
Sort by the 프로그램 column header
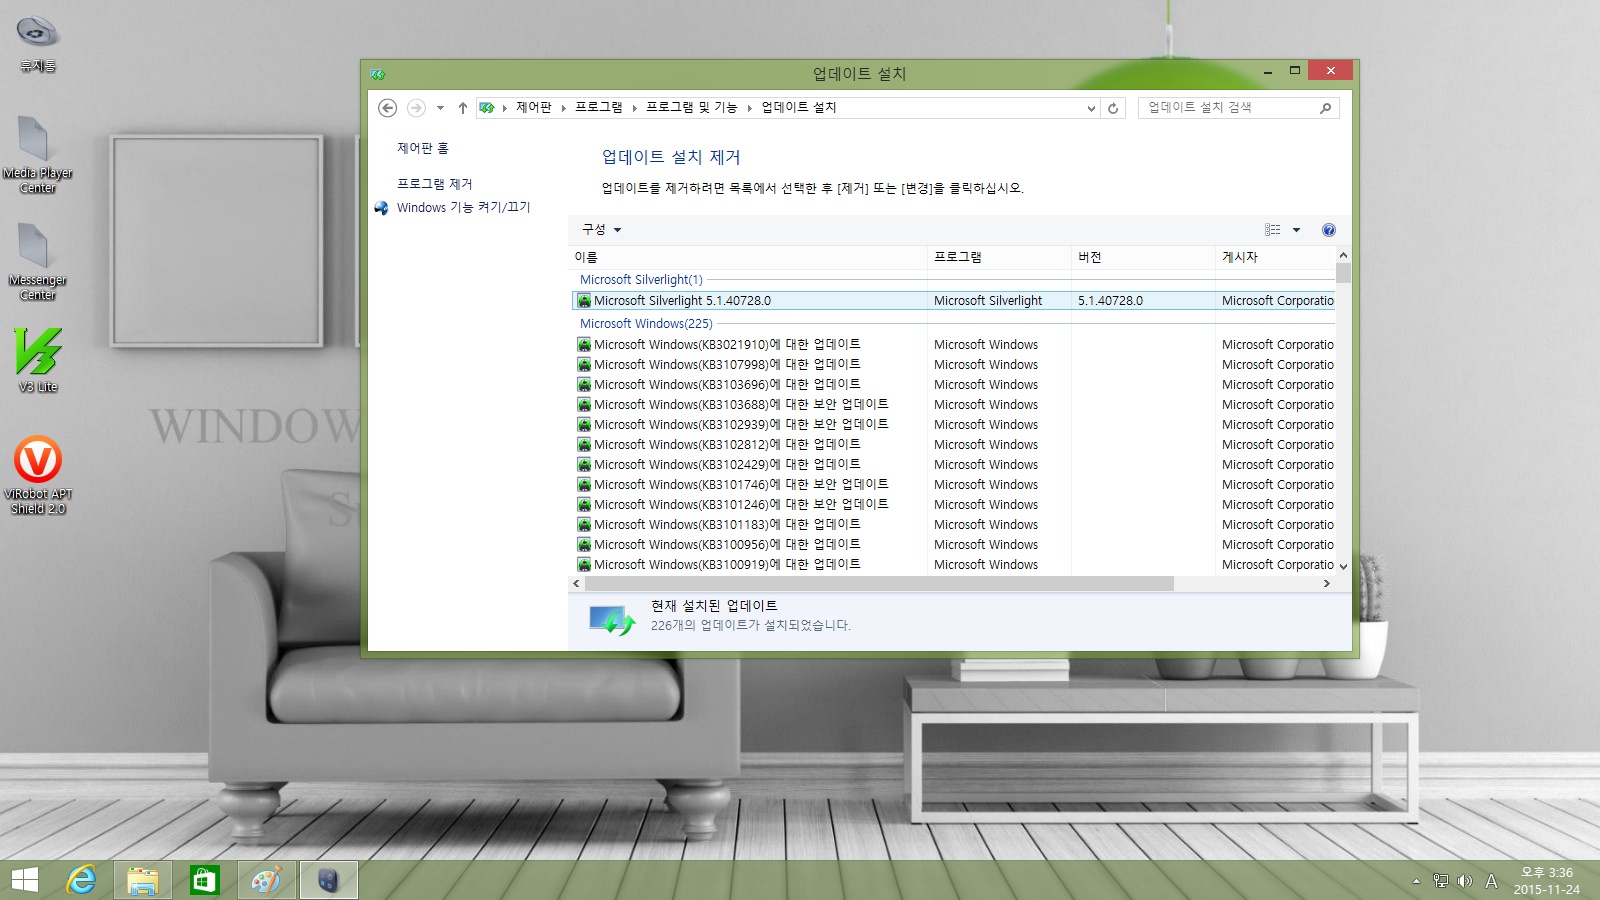pos(999,257)
